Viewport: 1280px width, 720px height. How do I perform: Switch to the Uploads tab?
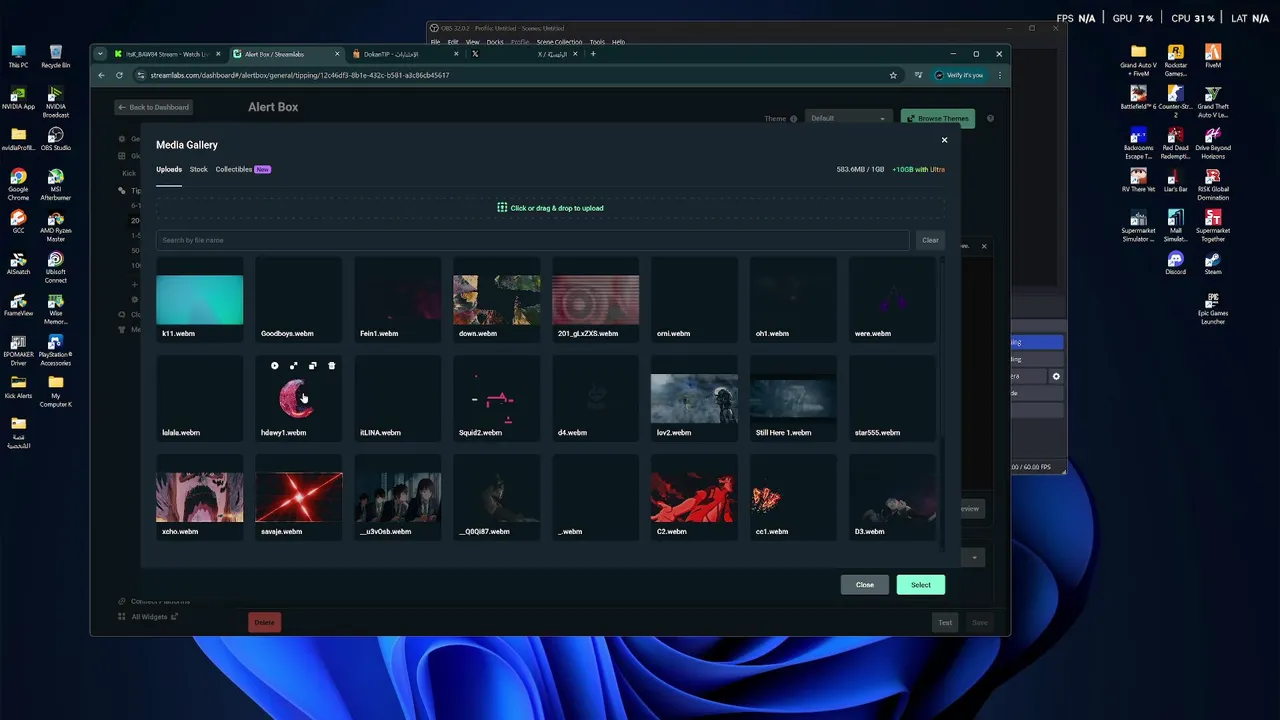pyautogui.click(x=169, y=169)
